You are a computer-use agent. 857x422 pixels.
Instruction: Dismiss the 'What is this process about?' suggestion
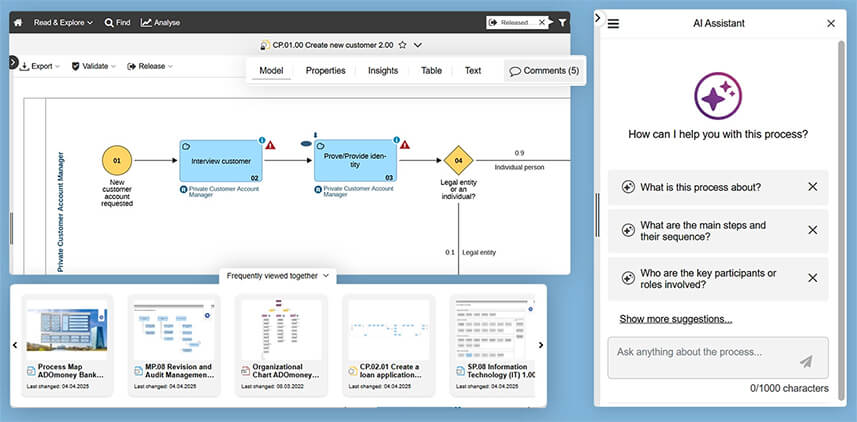812,187
